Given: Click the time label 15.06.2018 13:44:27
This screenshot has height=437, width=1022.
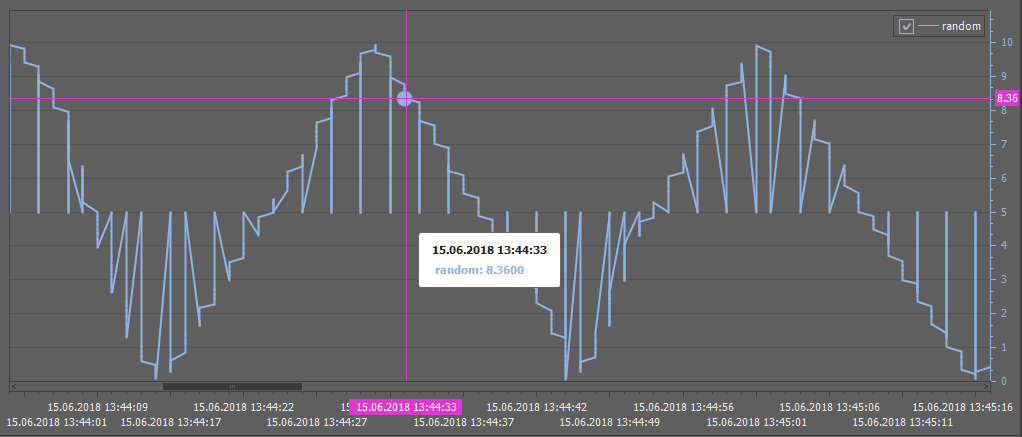Looking at the screenshot, I should coord(317,421).
